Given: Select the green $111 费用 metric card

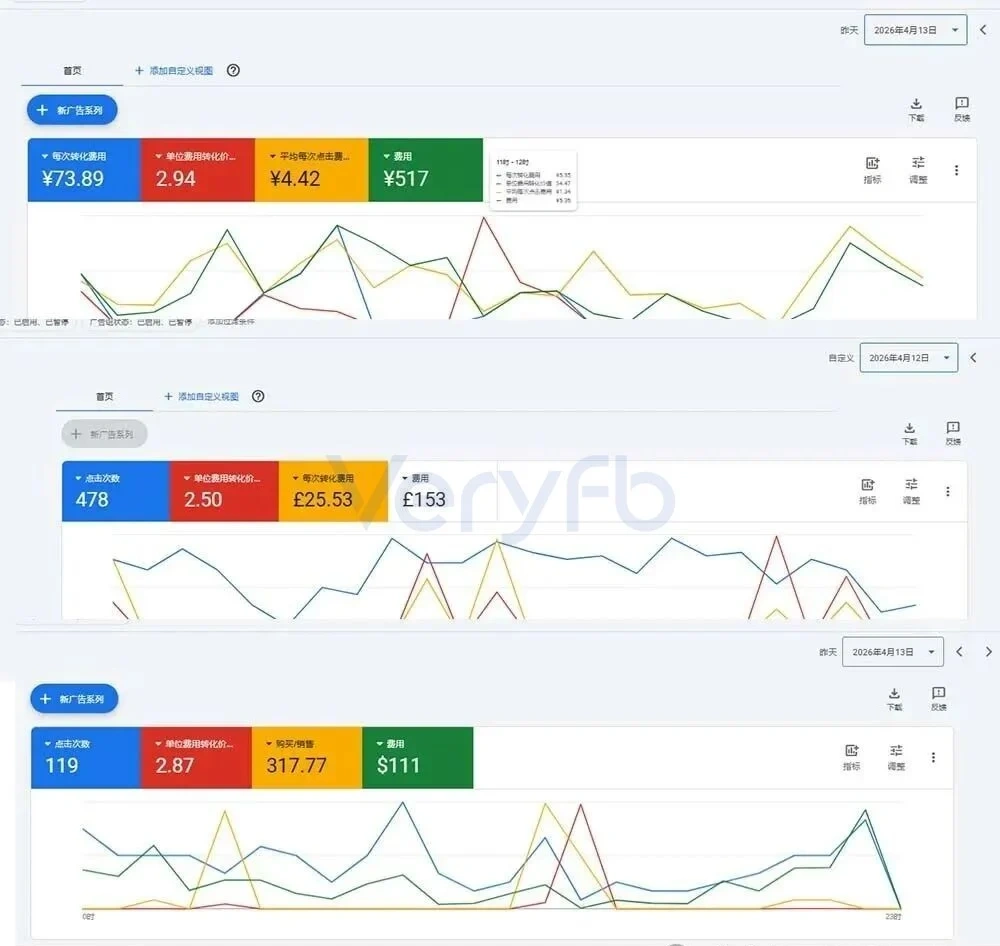Looking at the screenshot, I should click(418, 757).
